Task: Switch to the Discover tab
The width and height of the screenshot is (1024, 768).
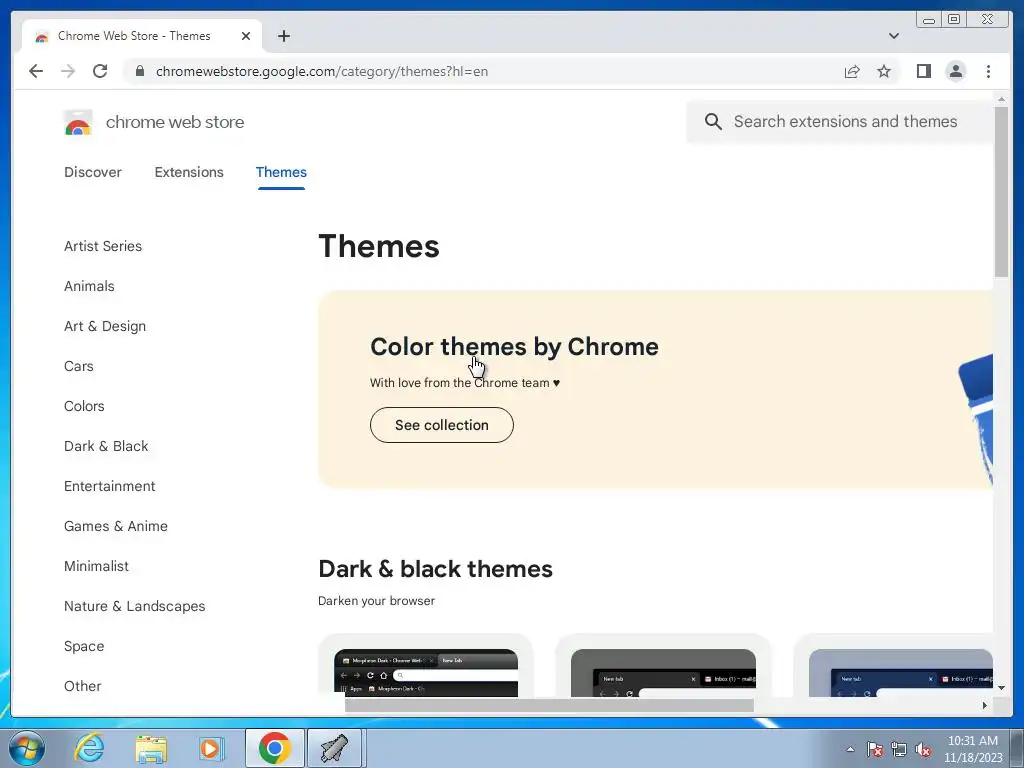Action: tap(93, 172)
